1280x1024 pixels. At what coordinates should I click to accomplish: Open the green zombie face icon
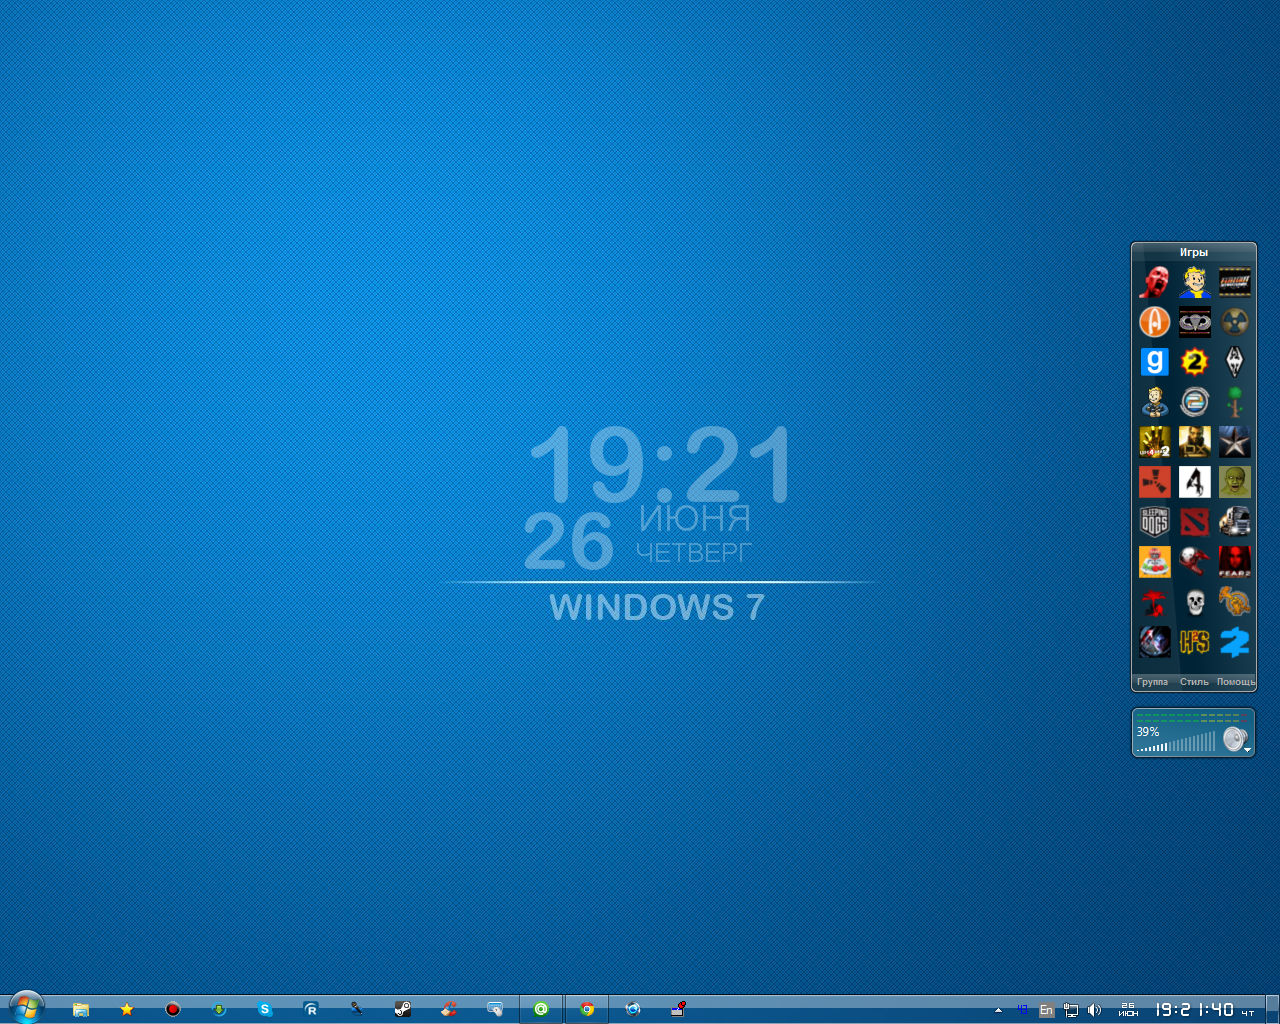(x=1235, y=482)
